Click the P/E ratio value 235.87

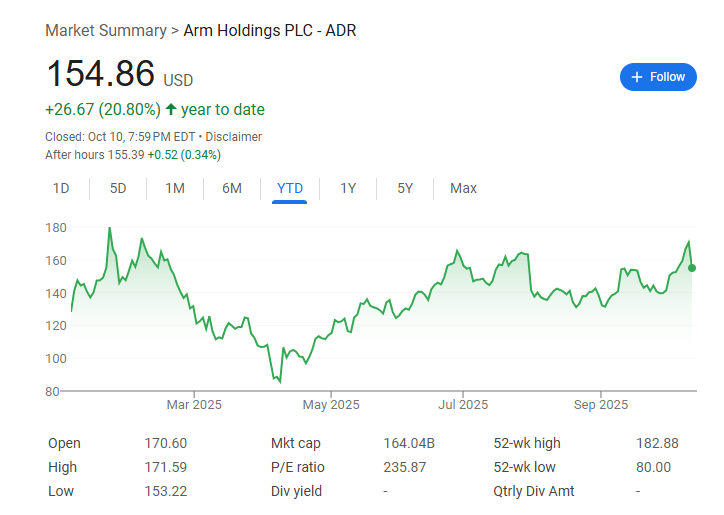[x=405, y=467]
